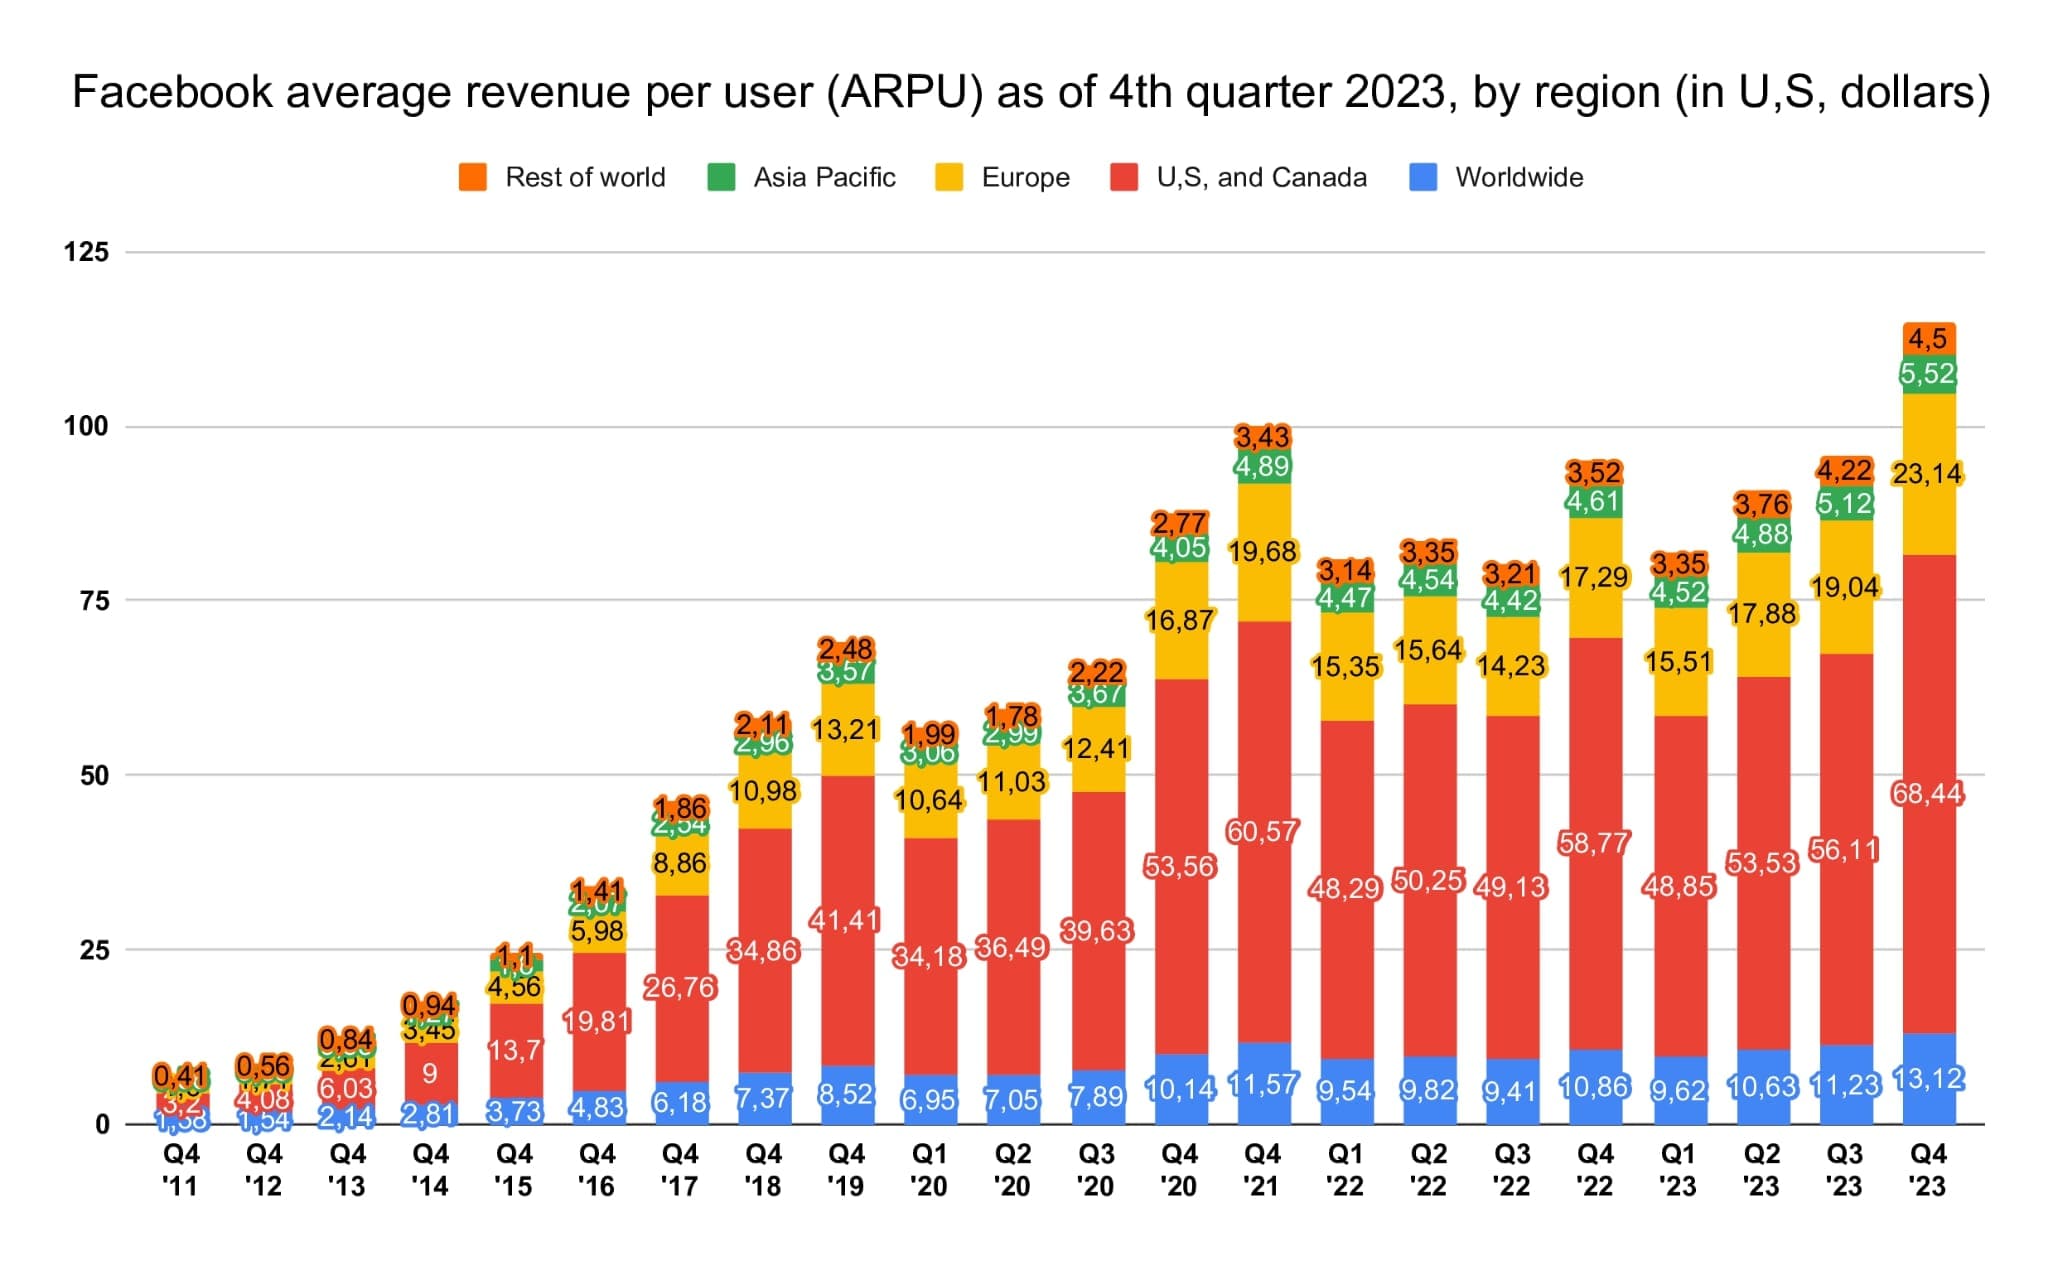Click the blue Worldwide legend swatch
The width and height of the screenshot is (2048, 1266).
1423,177
